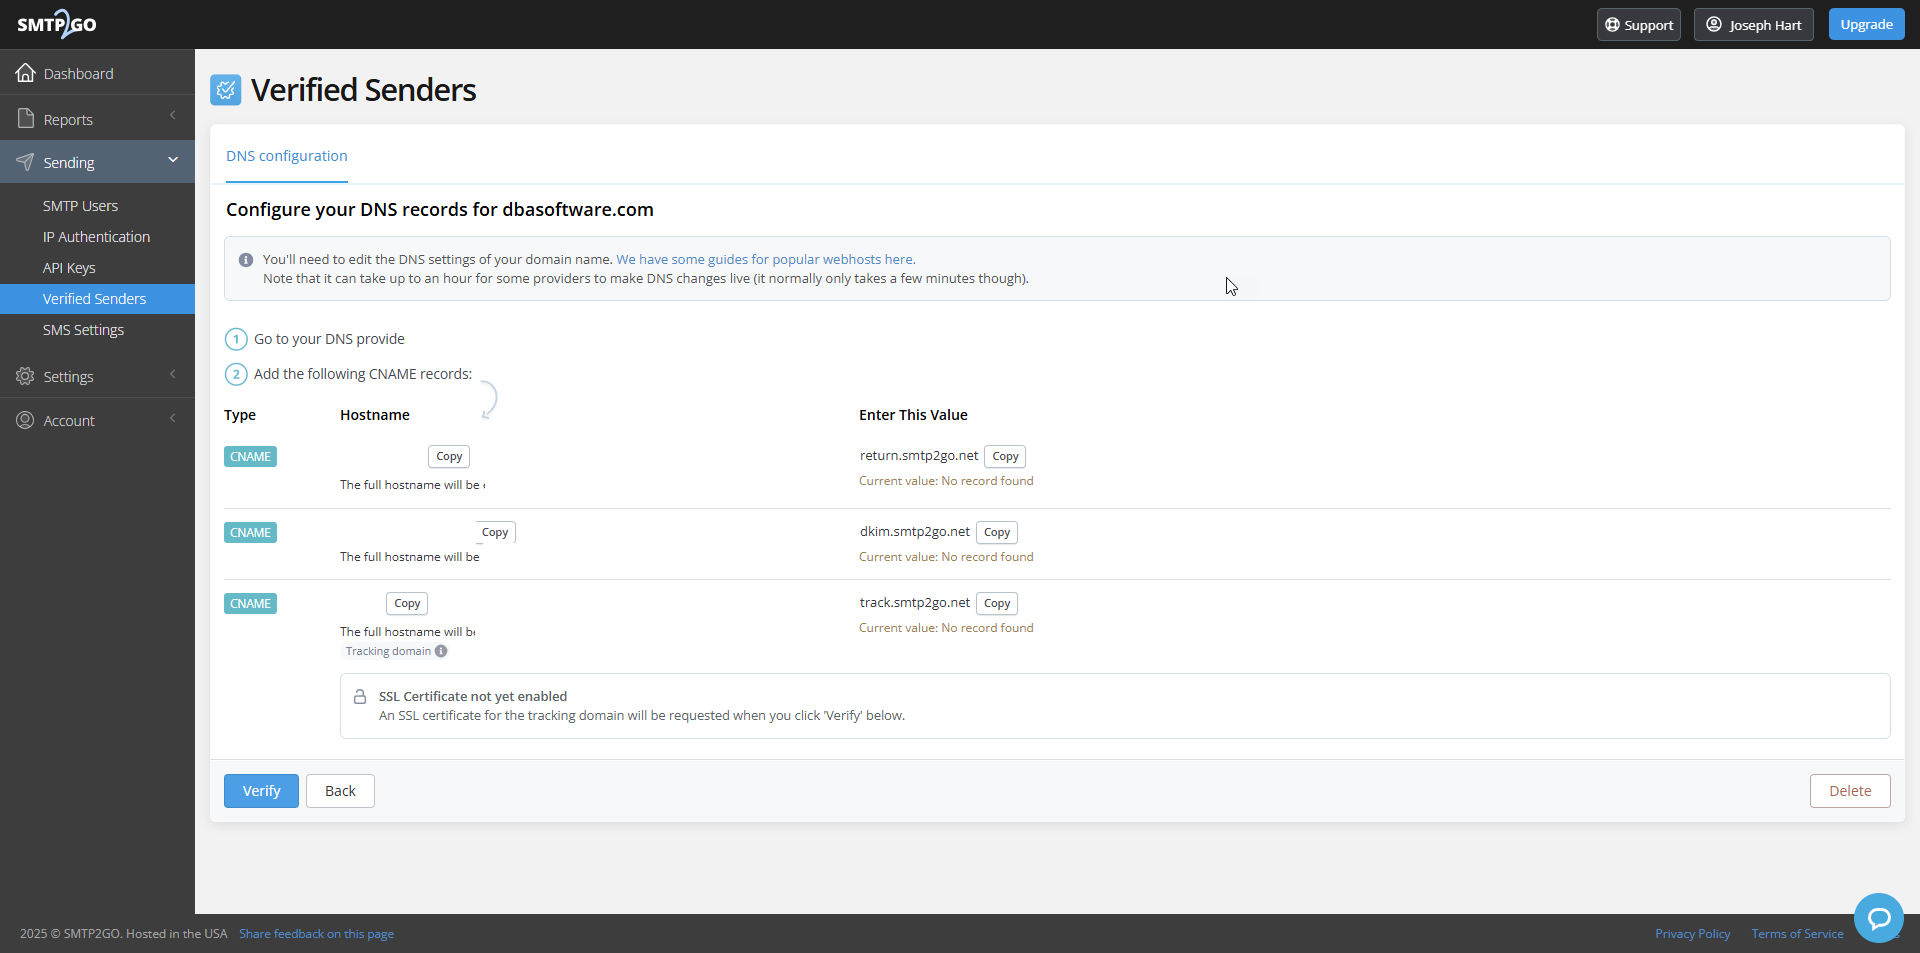This screenshot has width=1920, height=953.
Task: Copy the dkim.smtp2go.net value
Action: pos(997,532)
